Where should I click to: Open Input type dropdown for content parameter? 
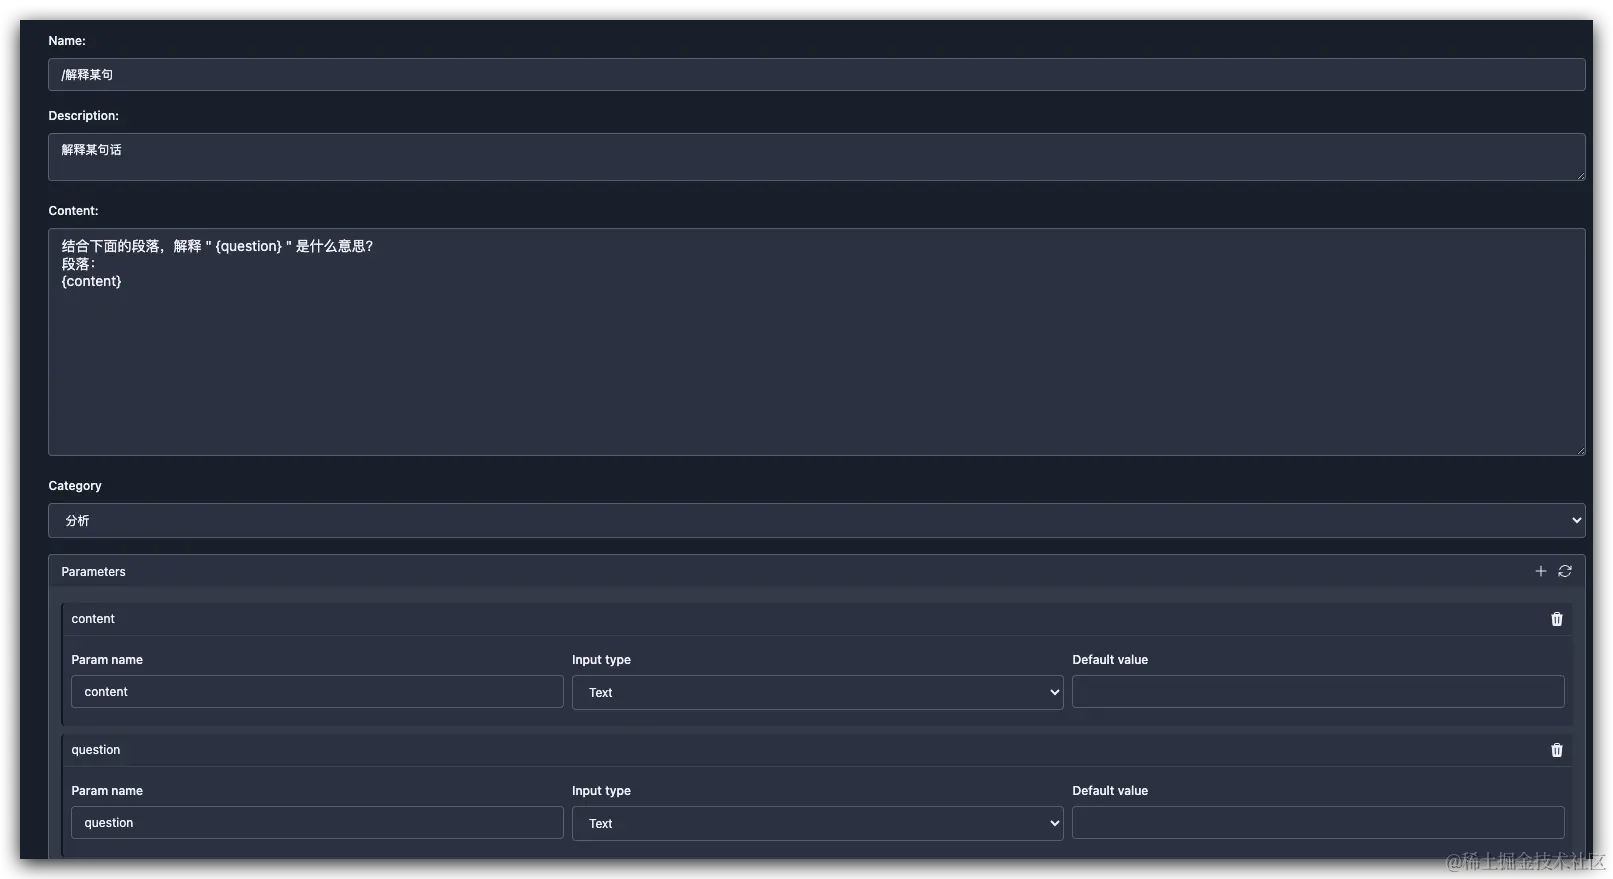pos(817,692)
